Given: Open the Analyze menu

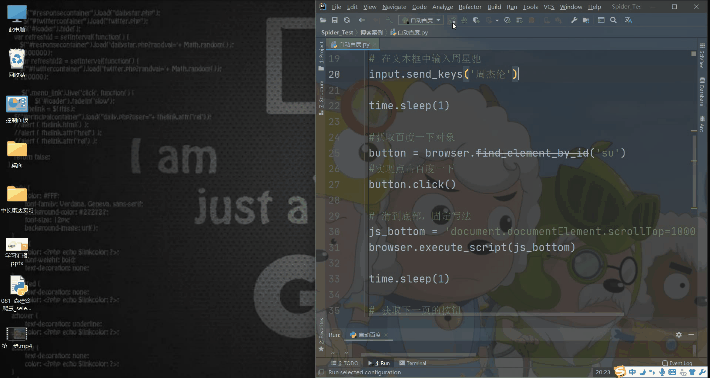Looking at the screenshot, I should (x=442, y=7).
